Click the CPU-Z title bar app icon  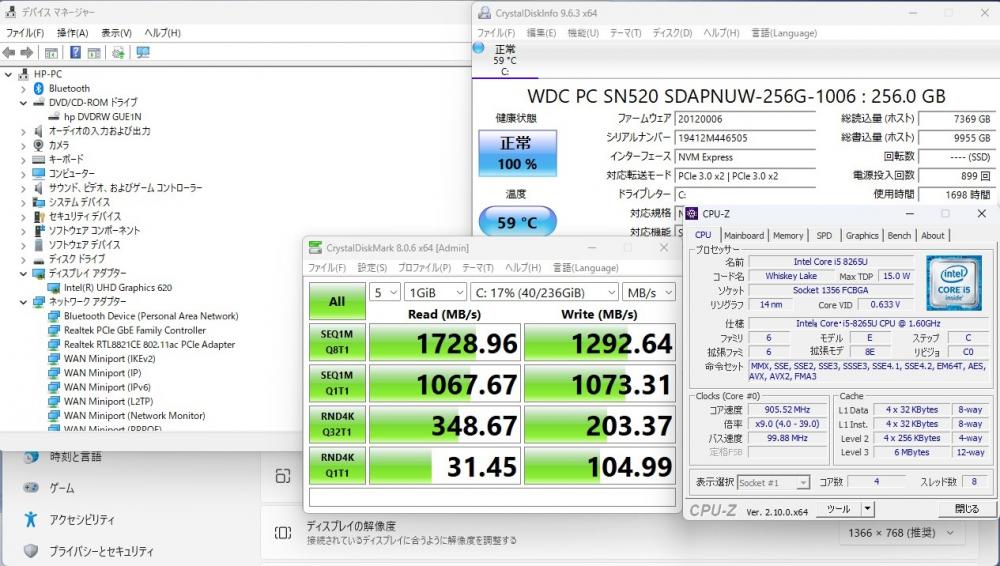point(691,214)
